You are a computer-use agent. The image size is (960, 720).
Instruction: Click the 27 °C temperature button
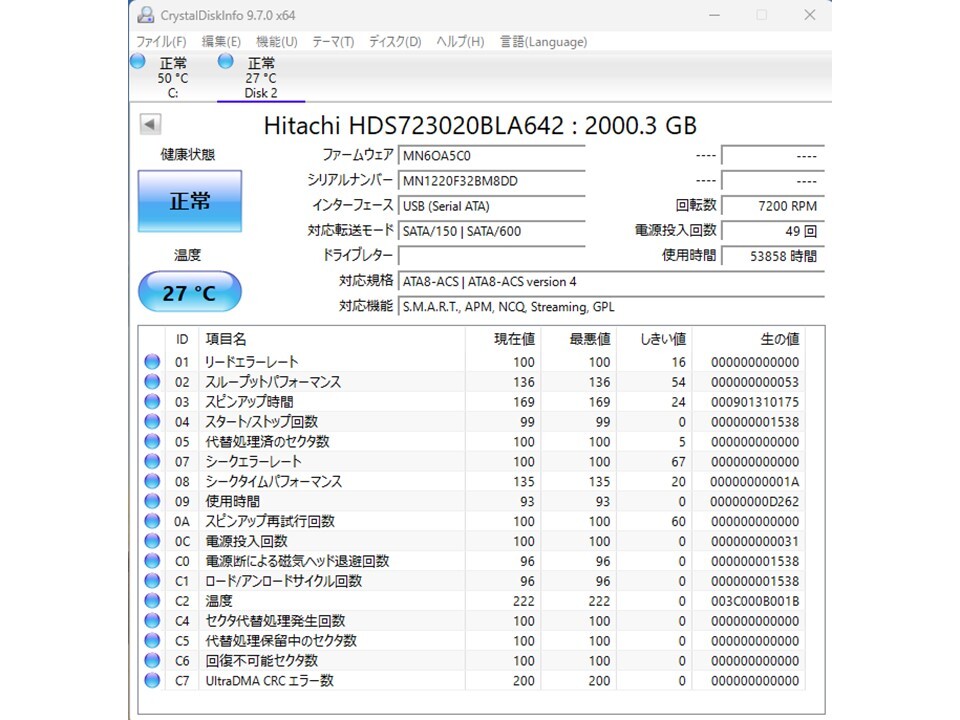click(x=190, y=292)
